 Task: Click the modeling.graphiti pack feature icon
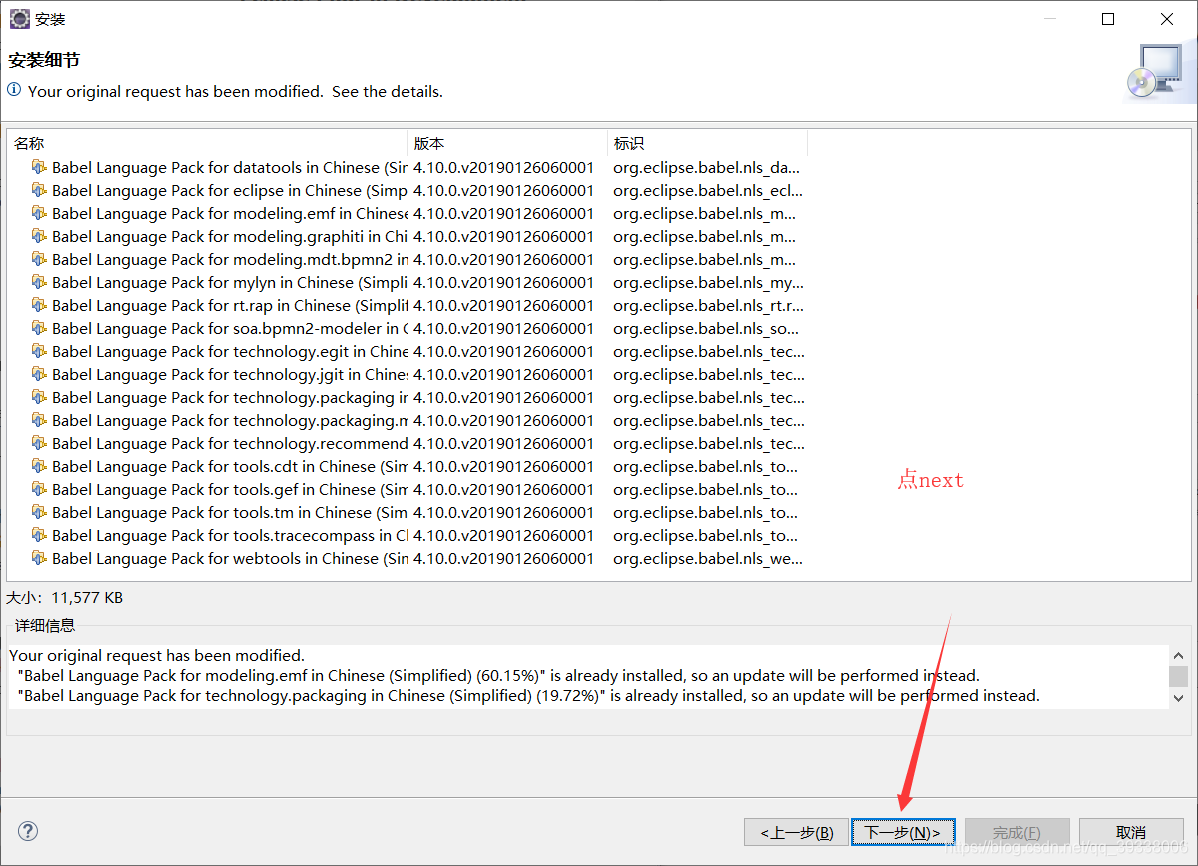(x=39, y=235)
